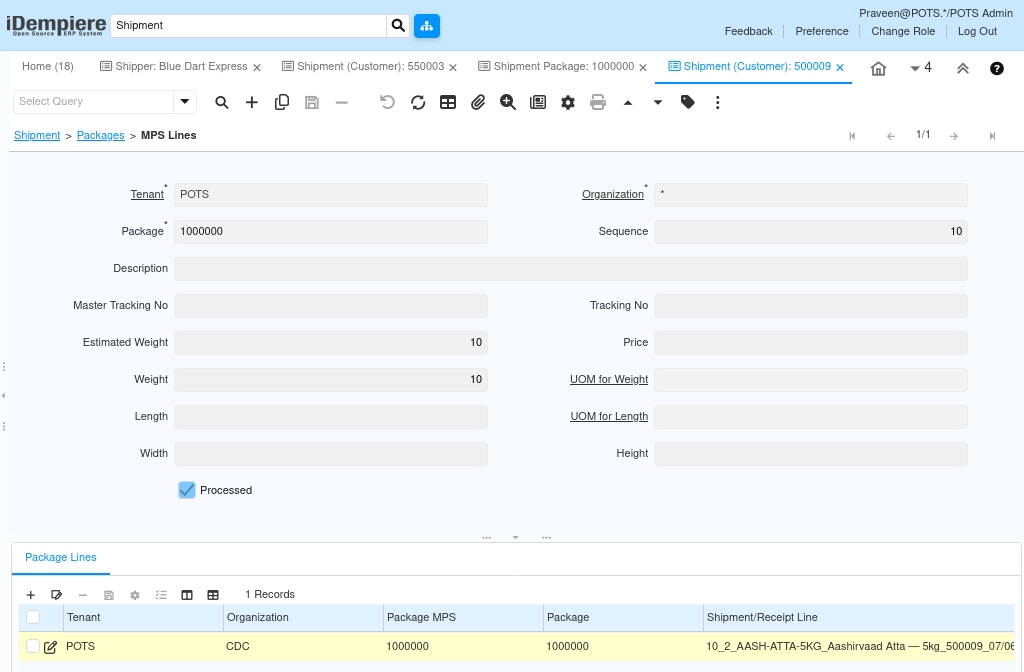Viewport: 1024px width, 672px height.
Task: Click the Tenant field label link
Action: tap(147, 195)
